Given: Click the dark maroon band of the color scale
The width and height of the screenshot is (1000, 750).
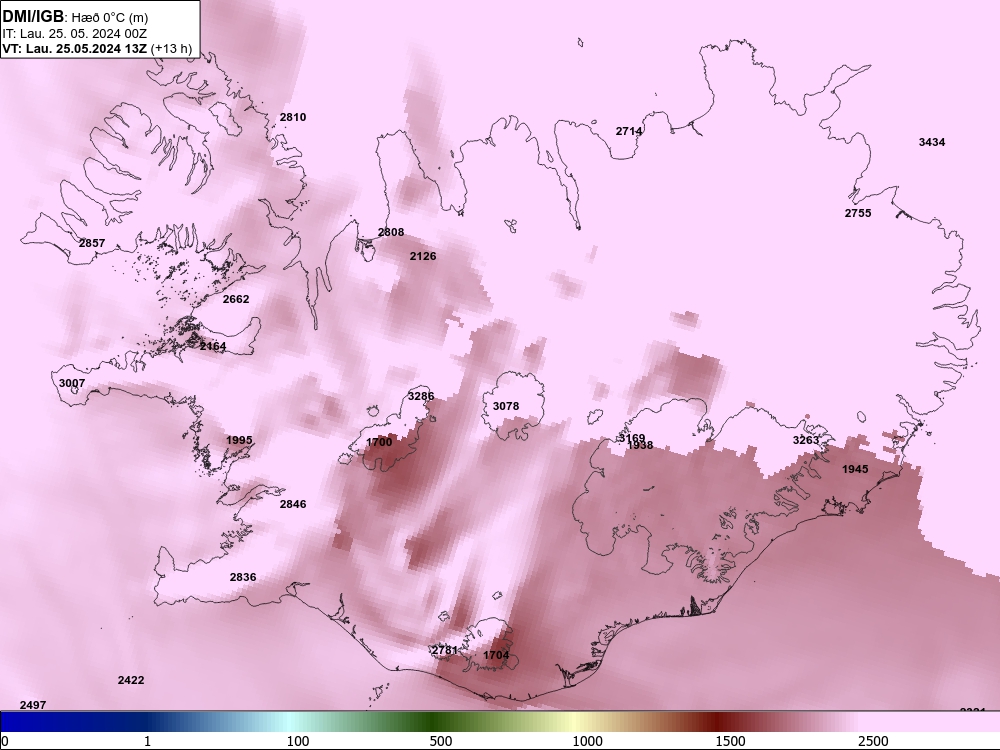Looking at the screenshot, I should (x=717, y=721).
